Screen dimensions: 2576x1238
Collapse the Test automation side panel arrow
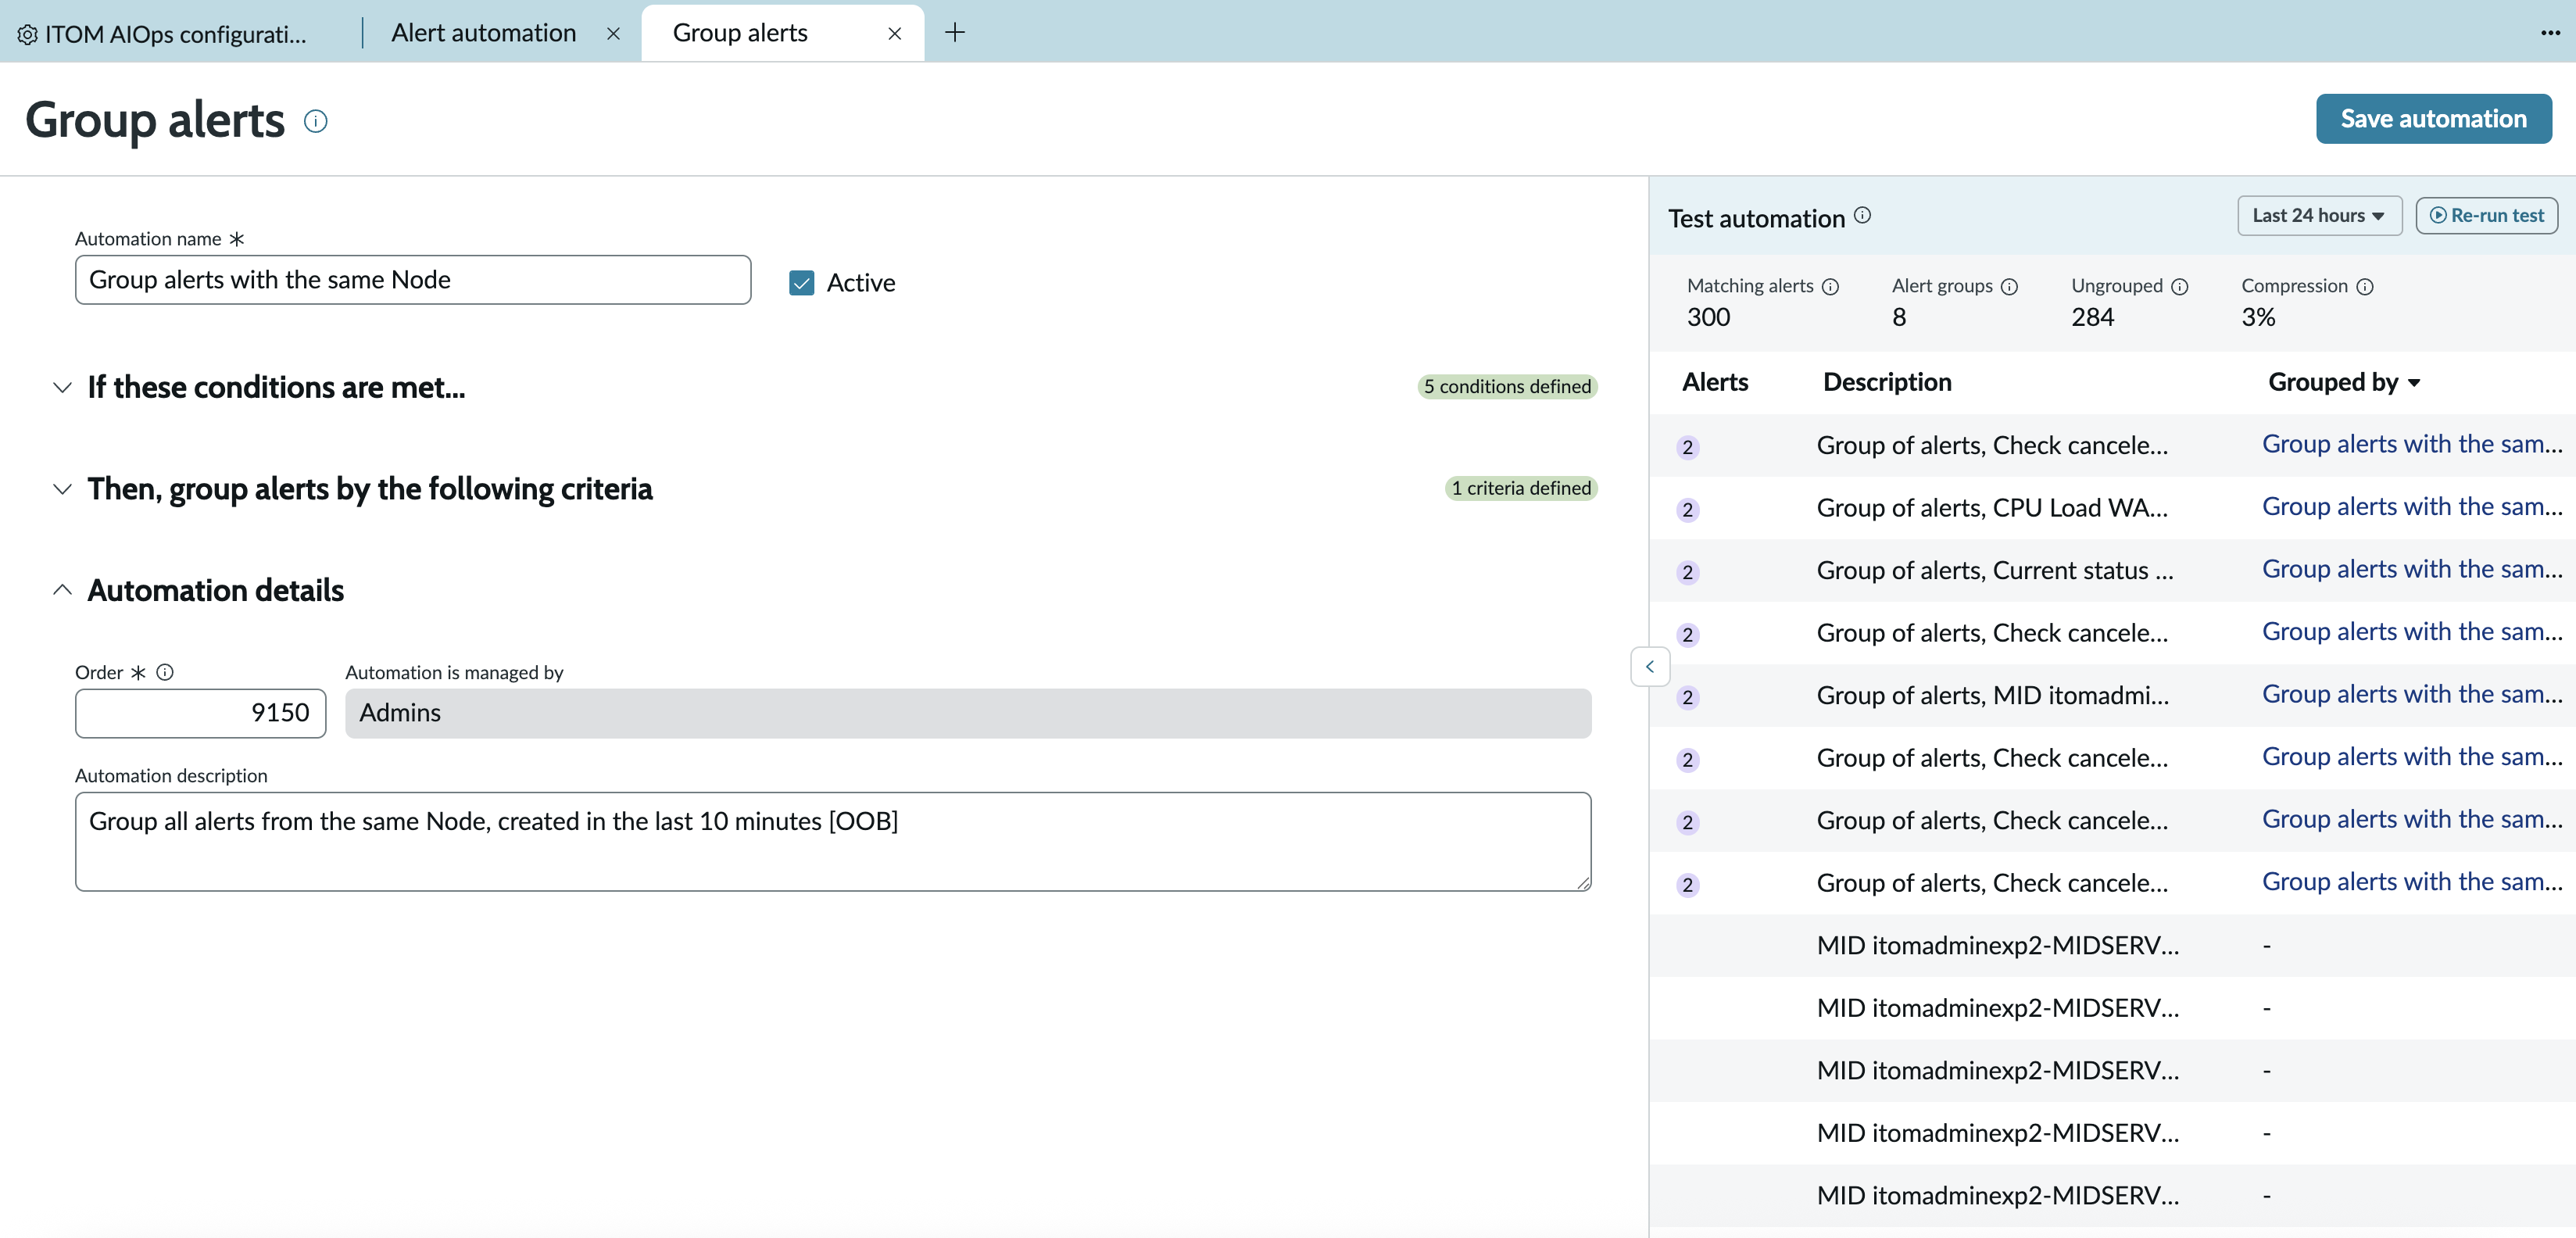tap(1650, 666)
